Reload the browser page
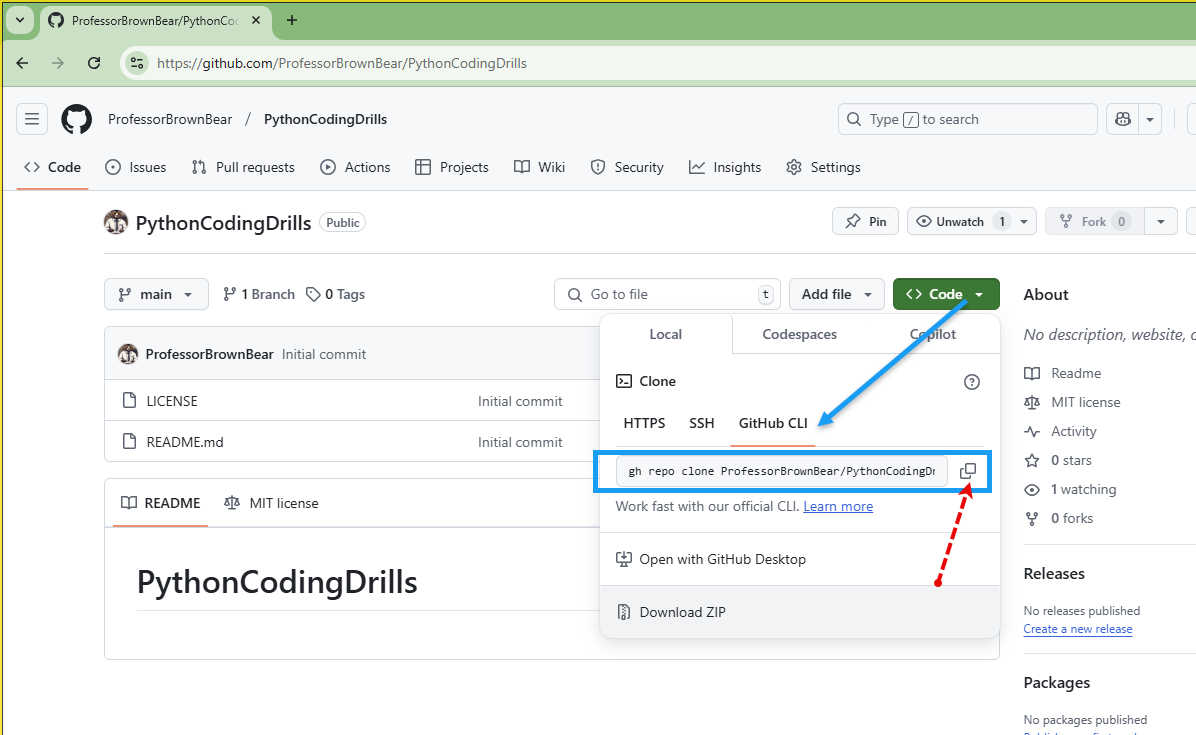 pos(94,63)
